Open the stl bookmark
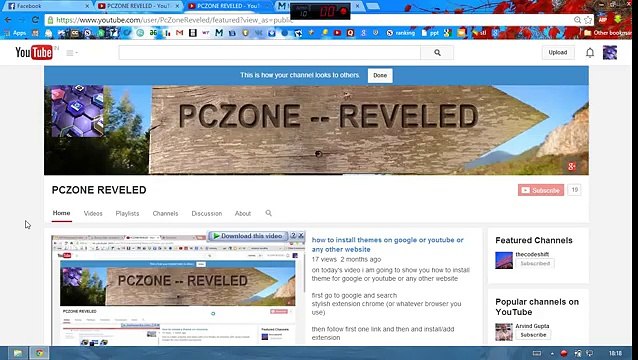 pos(478,33)
